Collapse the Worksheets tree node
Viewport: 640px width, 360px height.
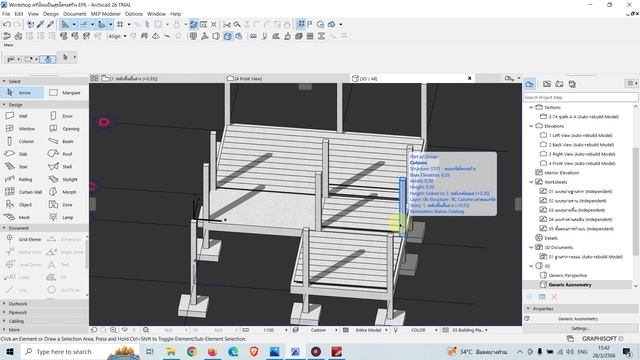pos(531,182)
